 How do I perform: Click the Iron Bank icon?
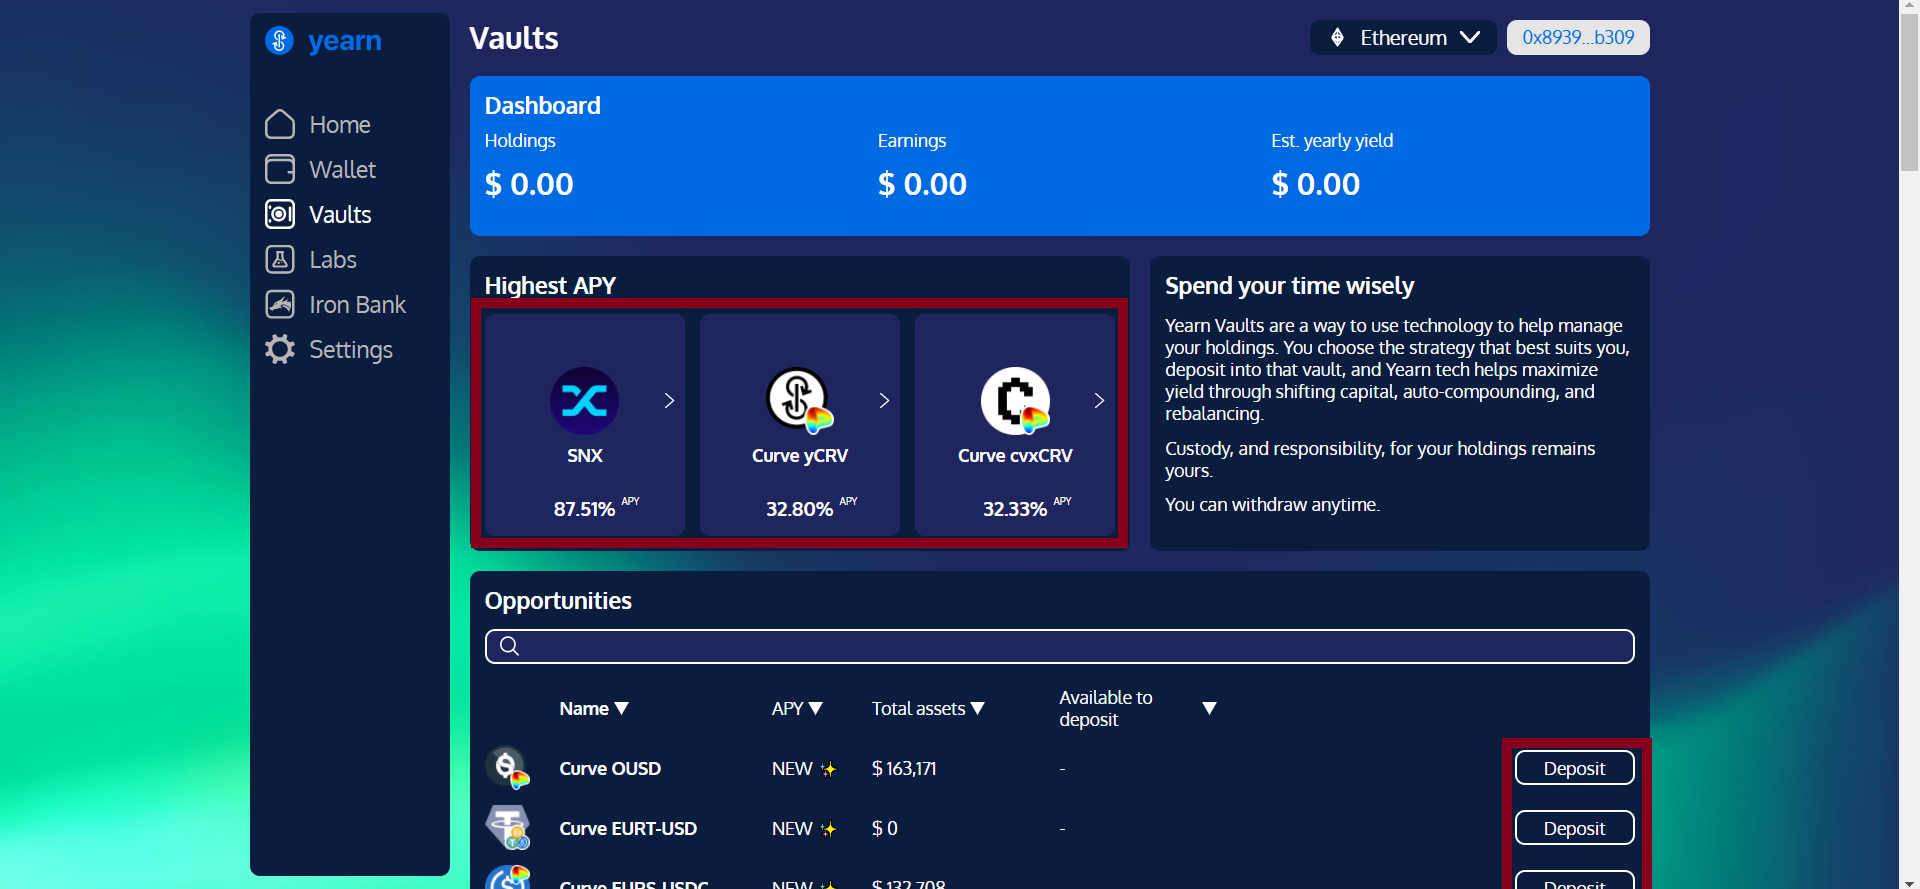click(x=280, y=304)
